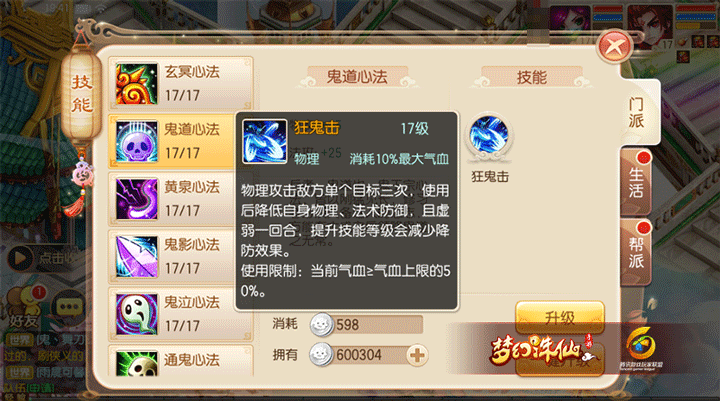720x401 pixels.
Task: Tap the plus icon to add silver
Action: pyautogui.click(x=417, y=355)
